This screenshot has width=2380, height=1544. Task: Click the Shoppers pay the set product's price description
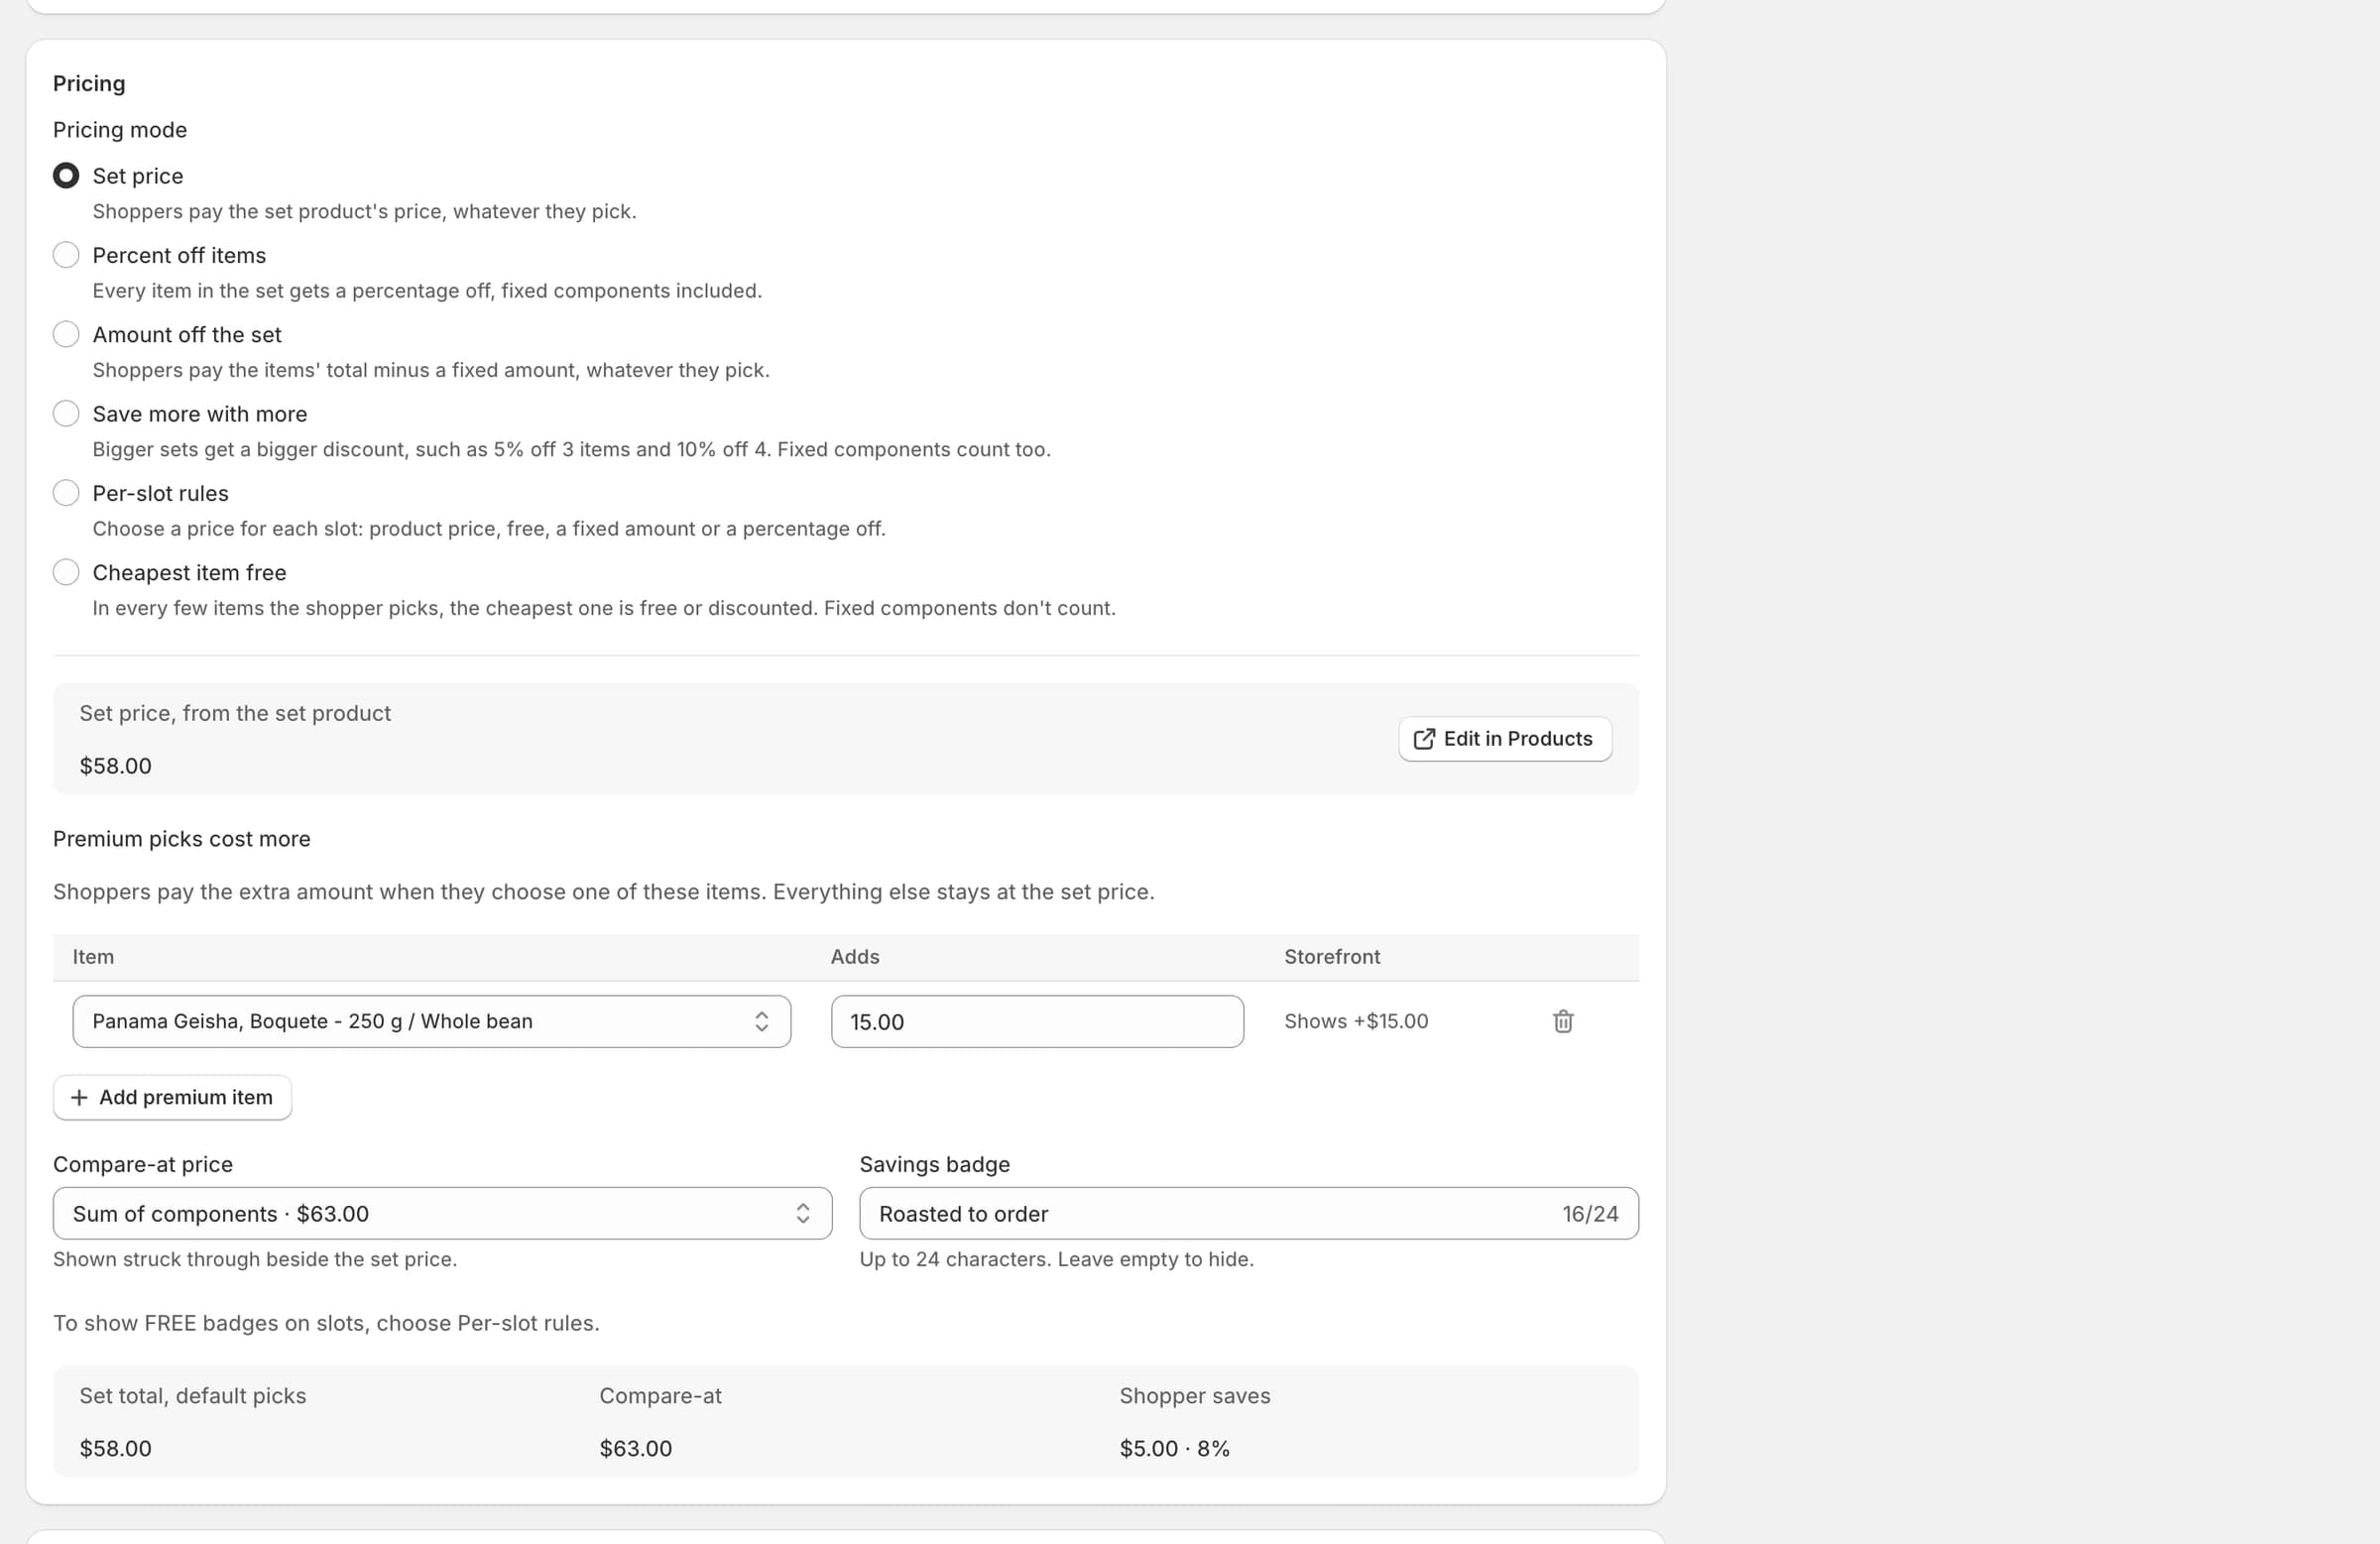point(364,211)
